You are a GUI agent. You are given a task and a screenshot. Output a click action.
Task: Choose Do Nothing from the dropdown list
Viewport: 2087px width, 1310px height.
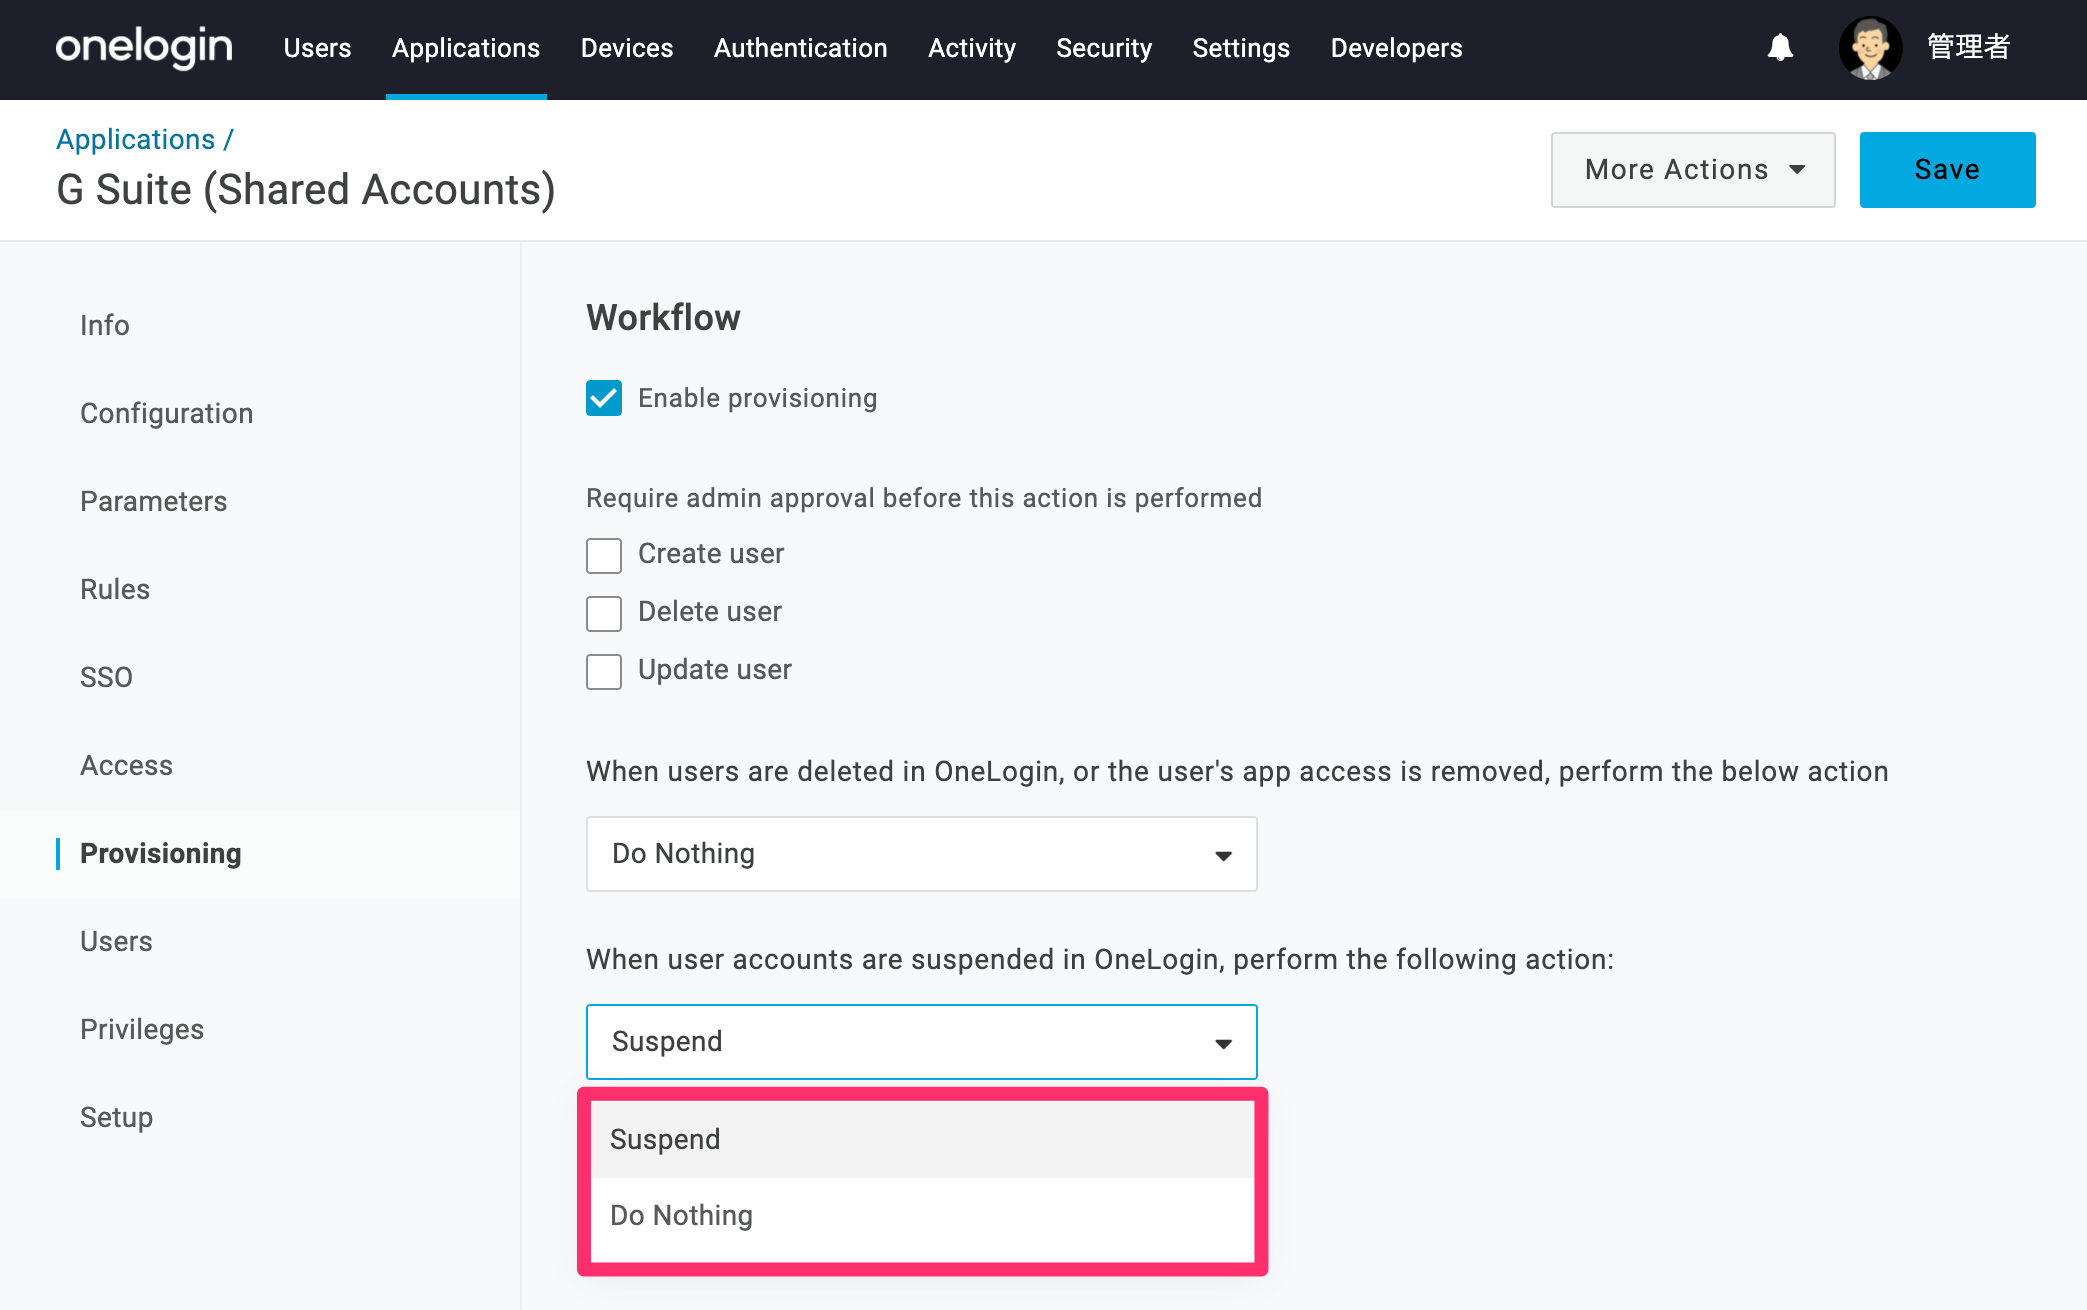point(922,1215)
